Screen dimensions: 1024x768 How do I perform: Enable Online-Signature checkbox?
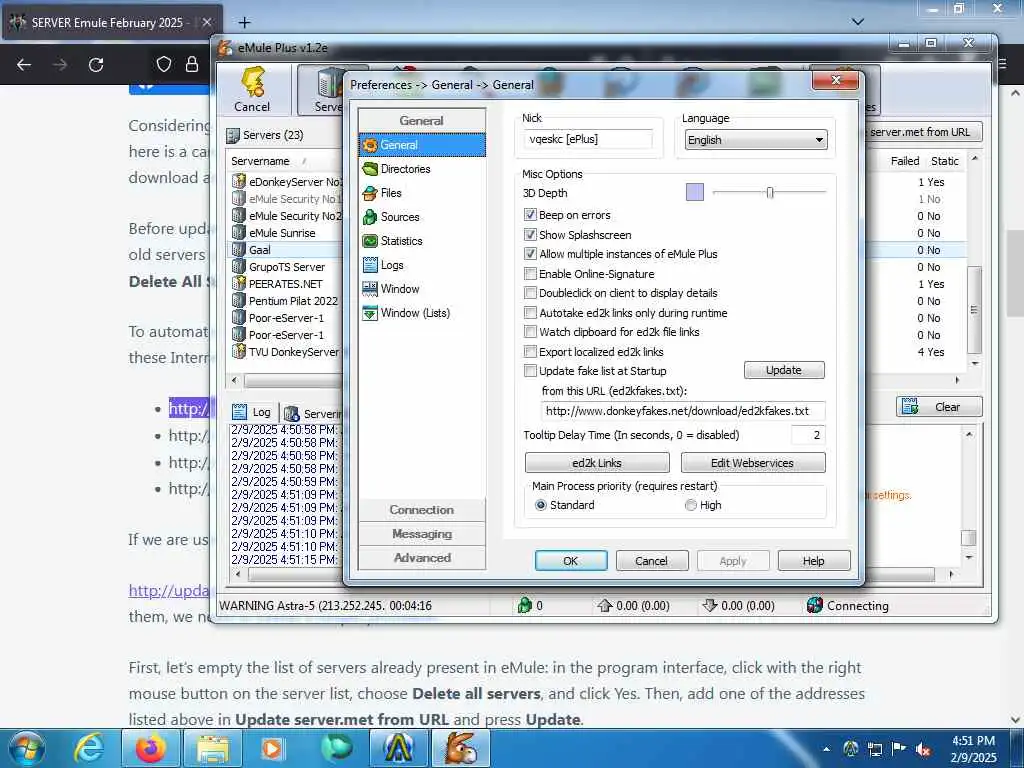pos(530,274)
